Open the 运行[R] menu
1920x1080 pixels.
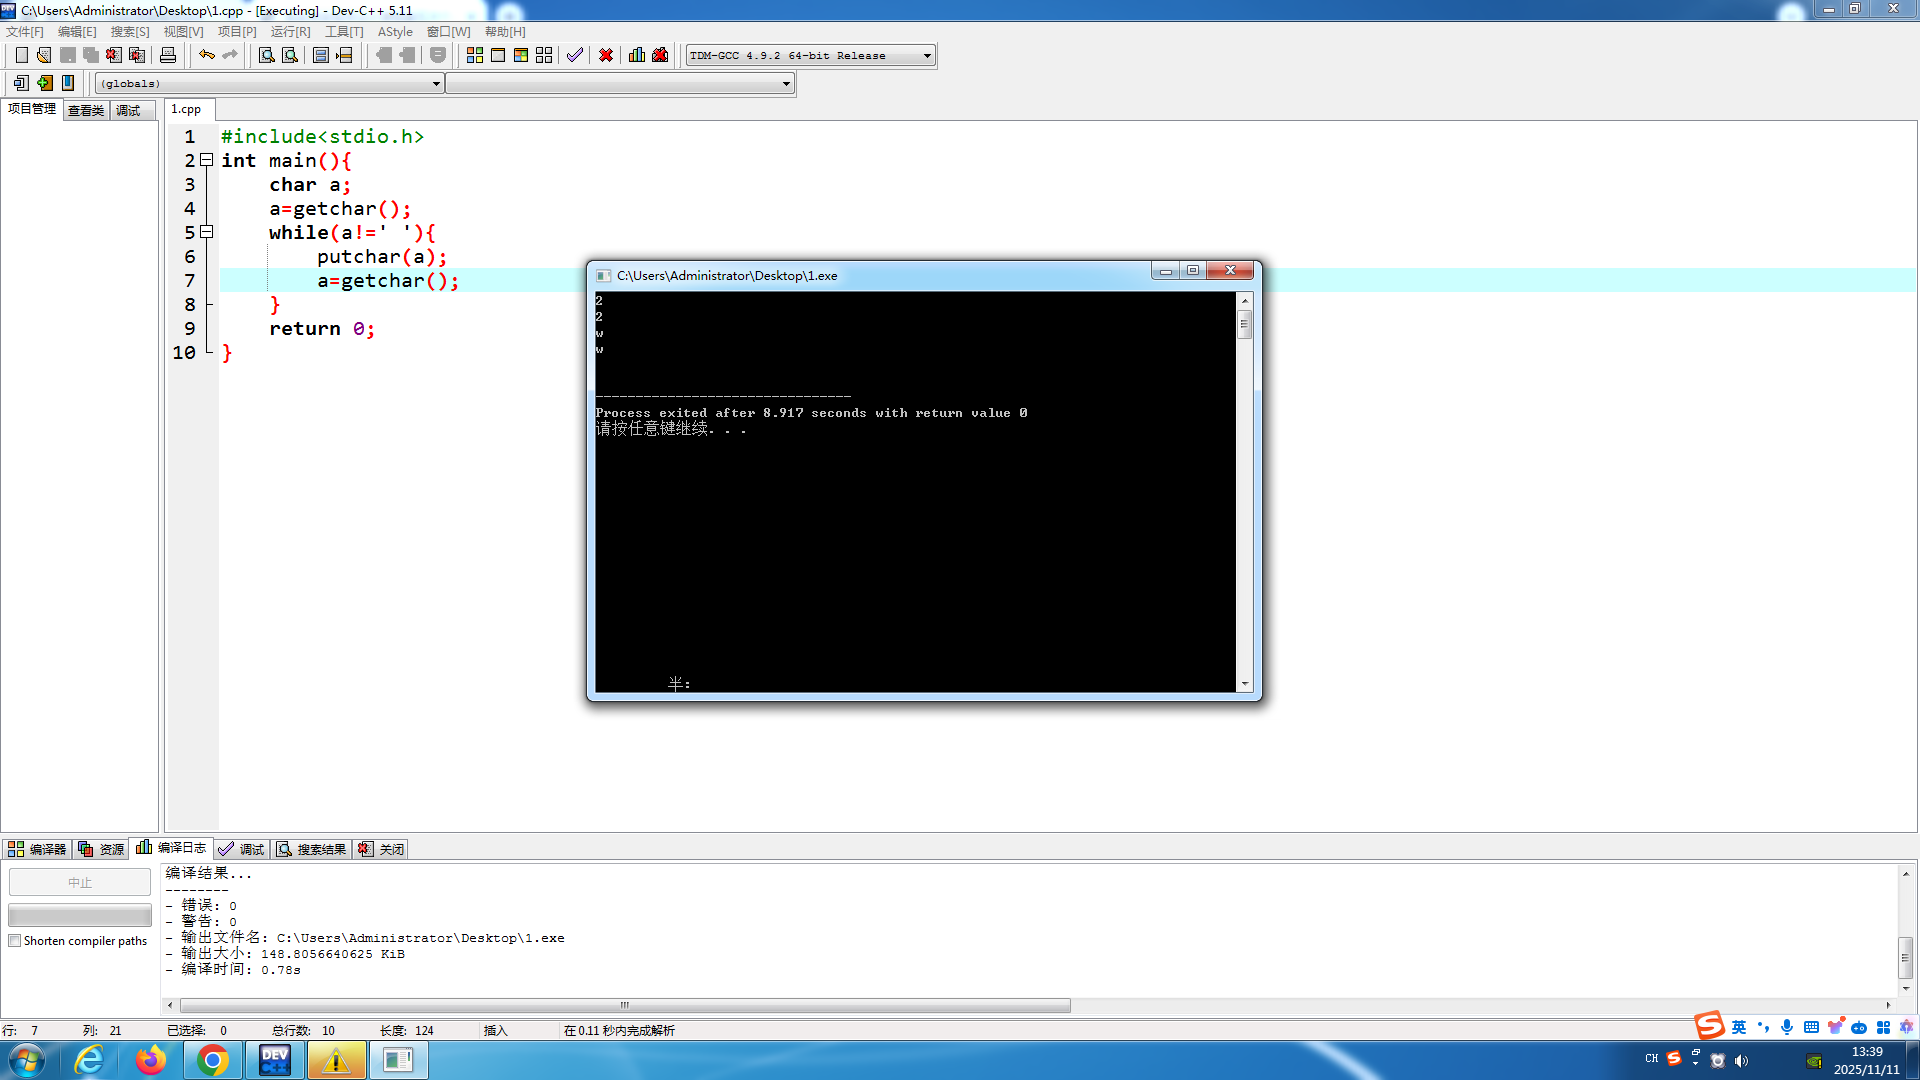pyautogui.click(x=290, y=32)
